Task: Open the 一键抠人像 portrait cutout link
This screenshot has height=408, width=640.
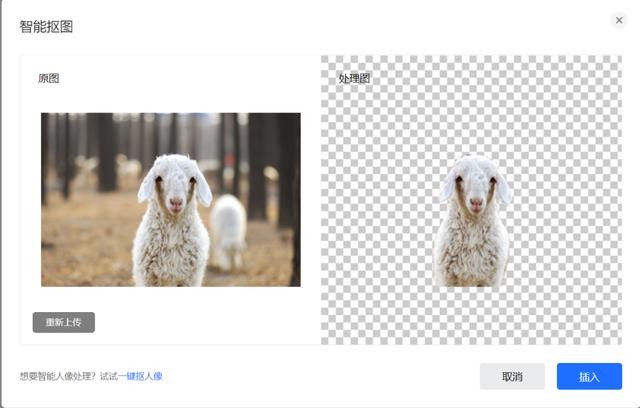Action: pos(140,376)
